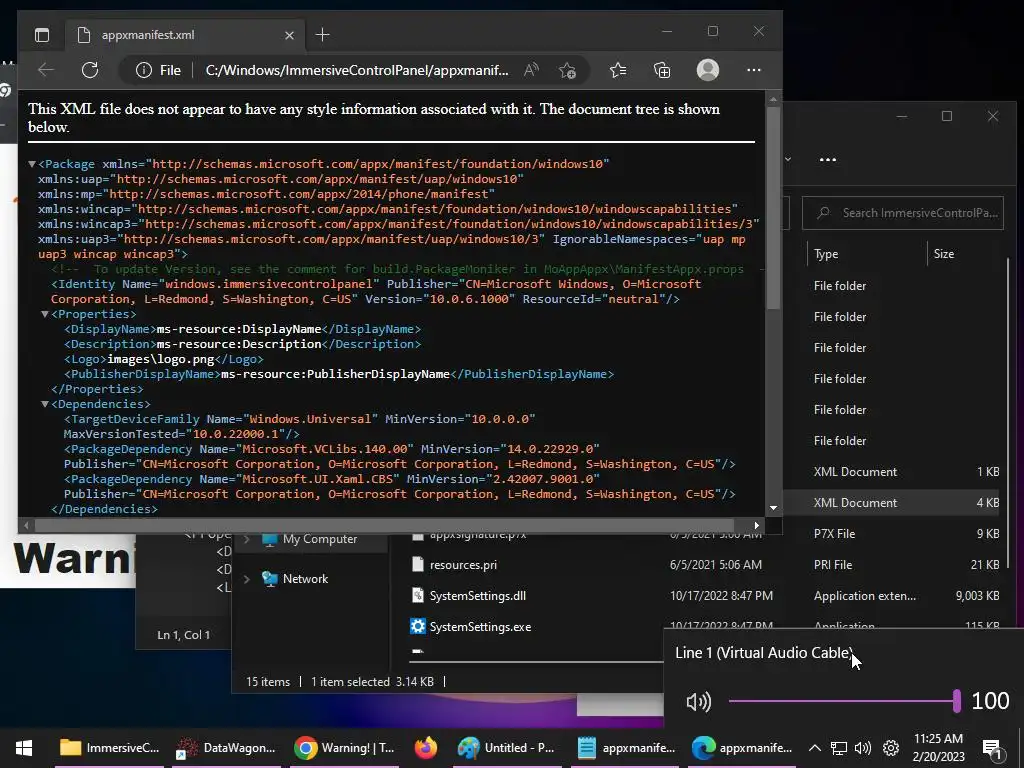Open File Explorer See more ellipsis
The height and width of the screenshot is (768, 1024).
point(827,159)
